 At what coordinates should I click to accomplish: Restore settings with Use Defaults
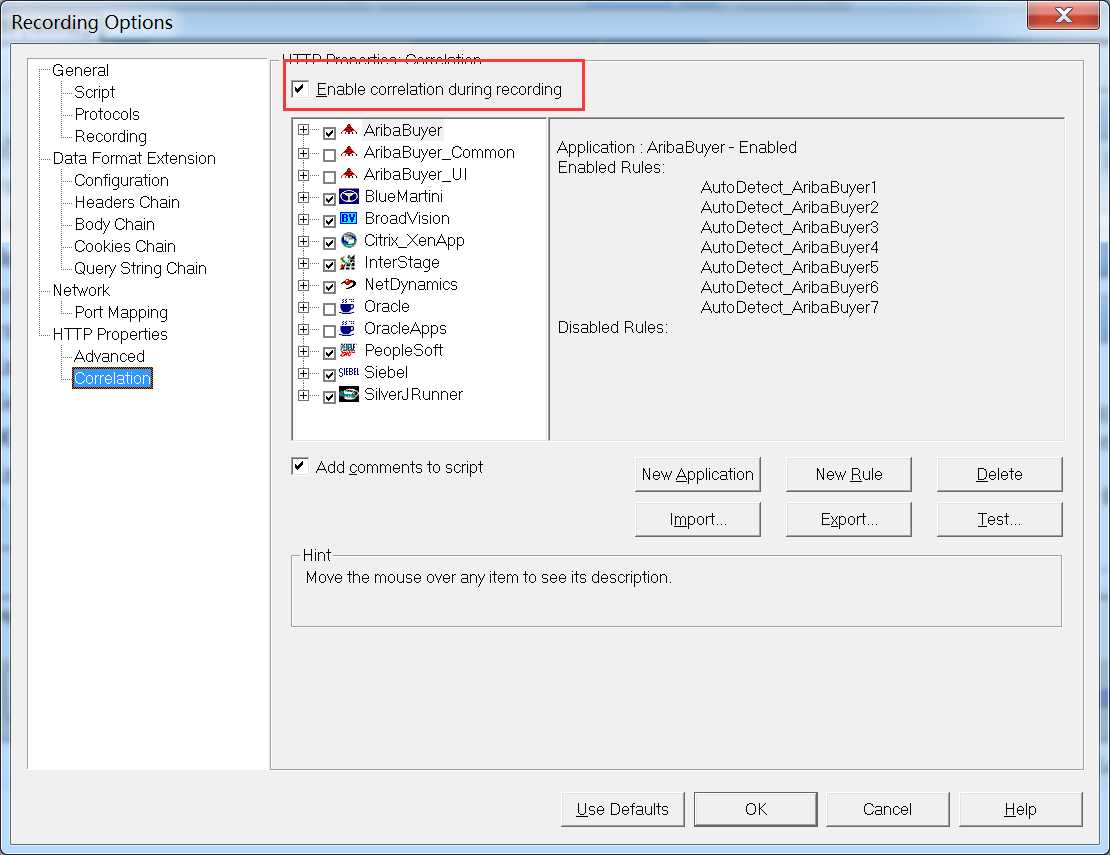point(622,809)
